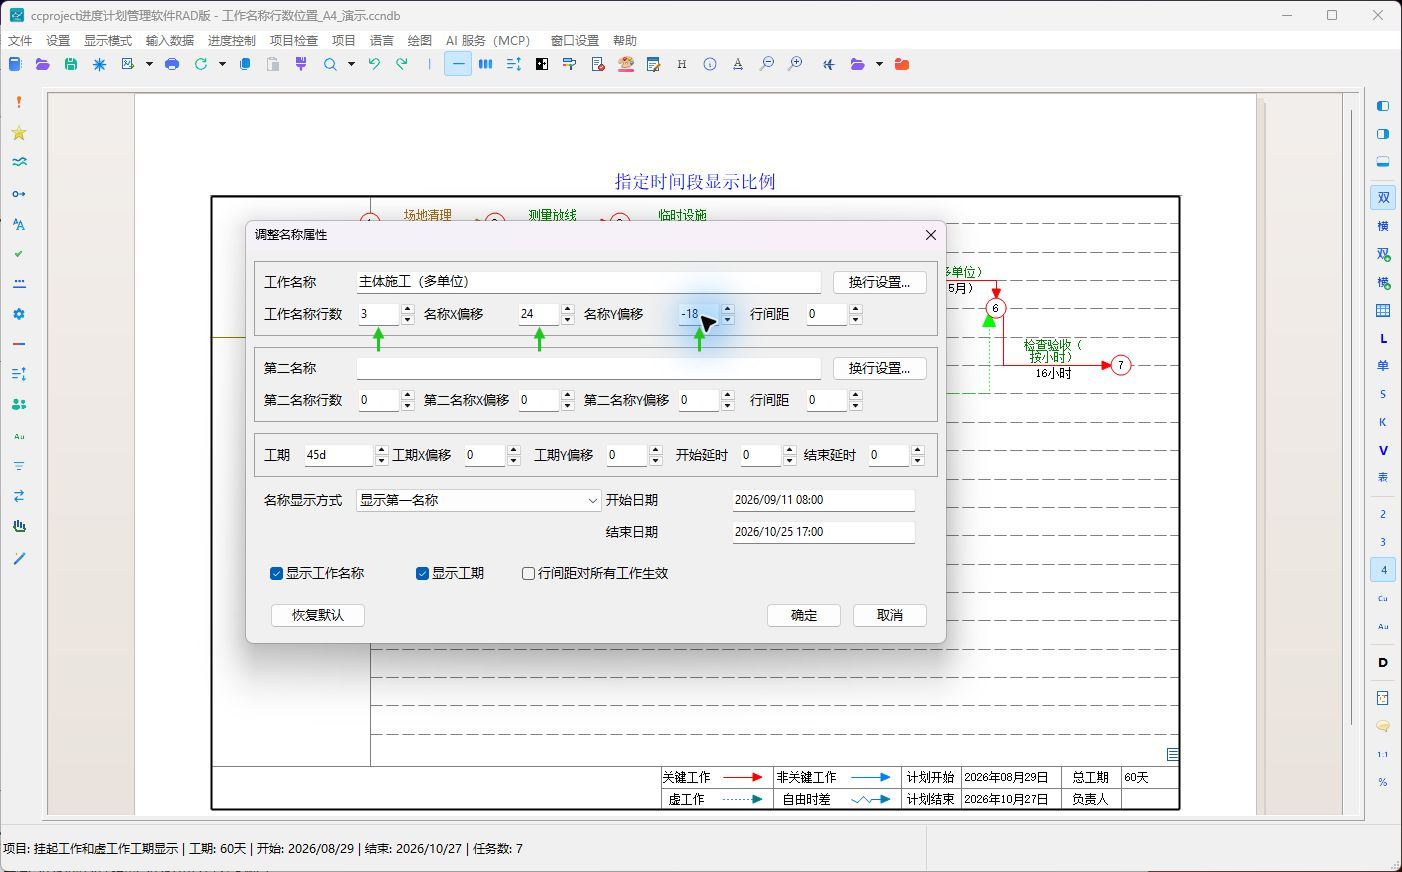Click the red exclamation icon in left sidebar
The height and width of the screenshot is (872, 1402).
(x=19, y=102)
